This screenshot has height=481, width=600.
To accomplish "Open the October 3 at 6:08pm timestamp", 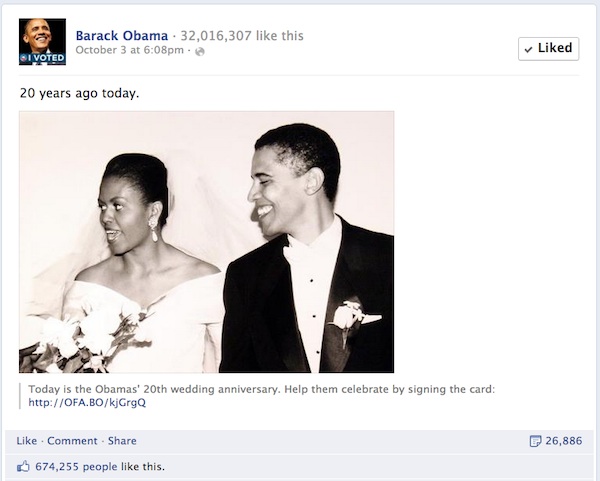I will tap(130, 50).
